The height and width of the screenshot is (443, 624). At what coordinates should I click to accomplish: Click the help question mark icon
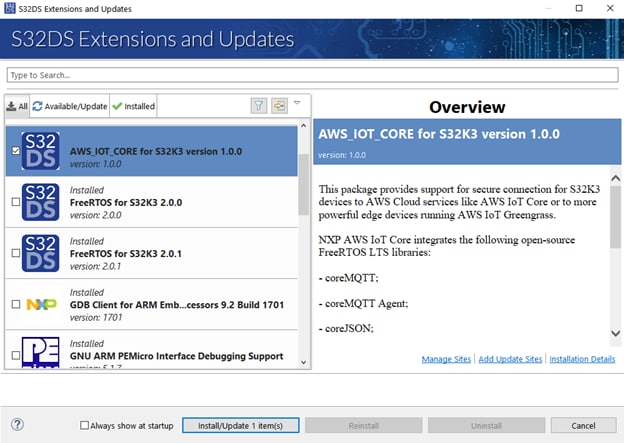pyautogui.click(x=17, y=425)
